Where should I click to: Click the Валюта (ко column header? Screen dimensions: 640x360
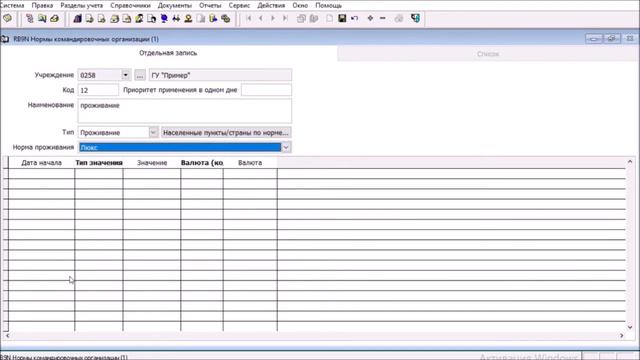202,162
